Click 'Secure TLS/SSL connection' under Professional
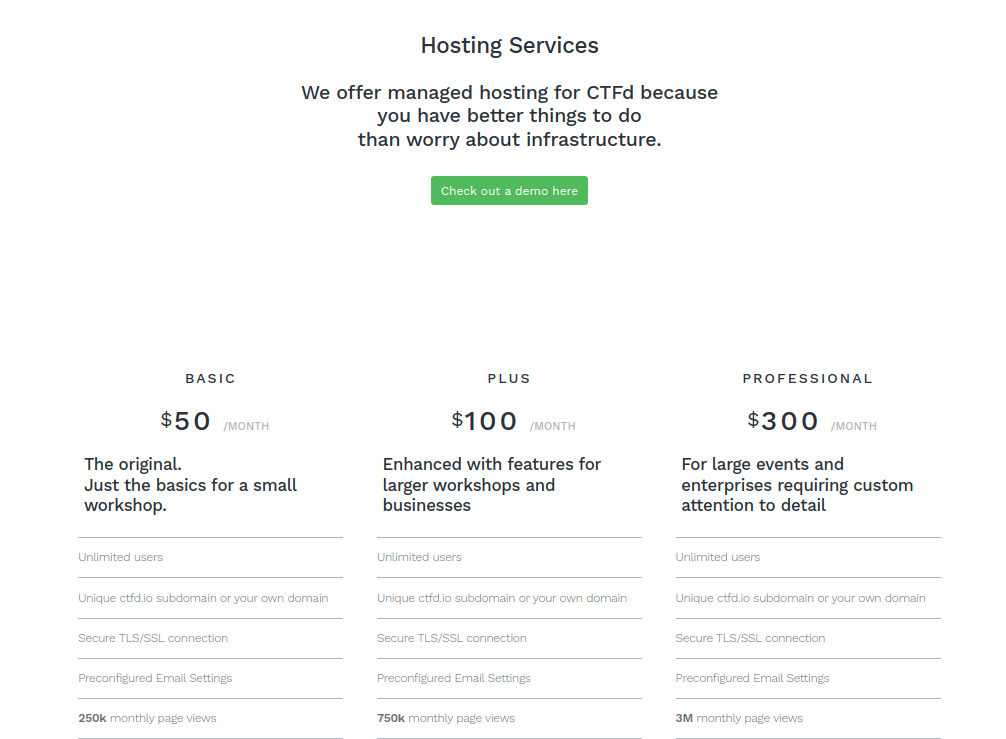Screen dimensions: 1006x739 coord(751,638)
